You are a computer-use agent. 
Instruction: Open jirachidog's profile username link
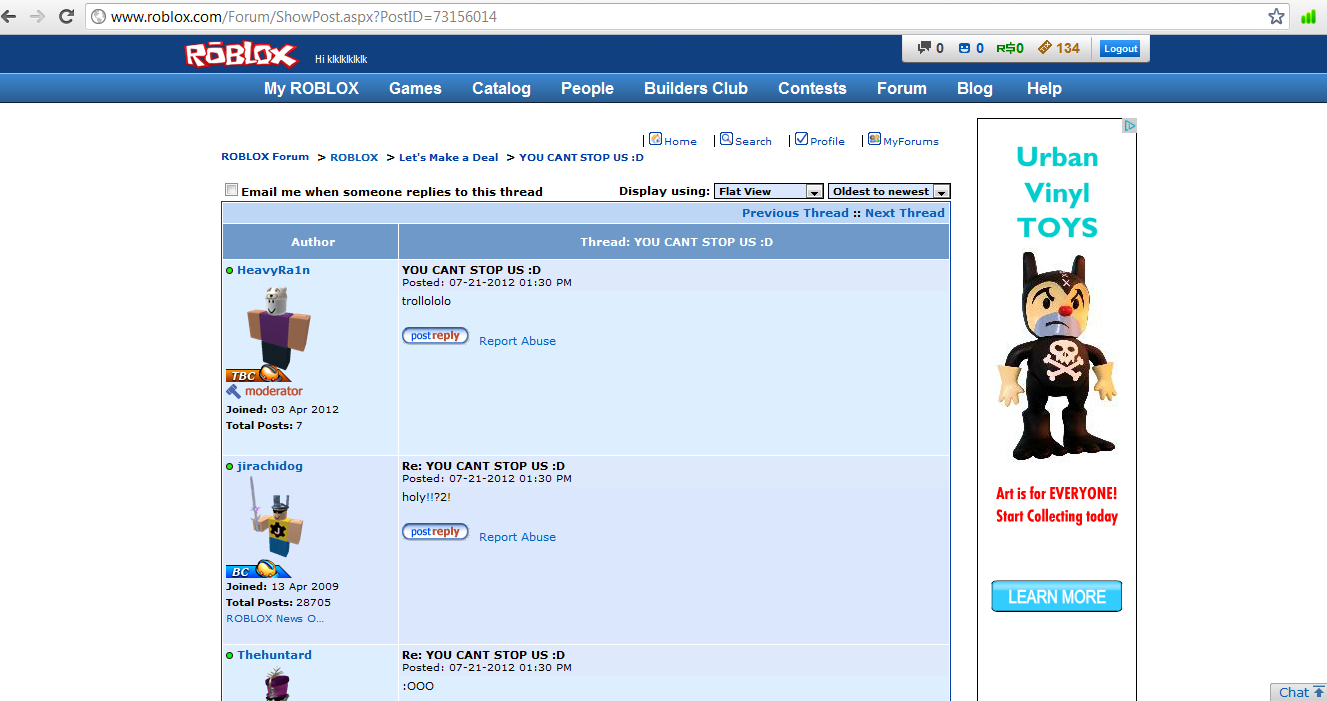tap(270, 466)
